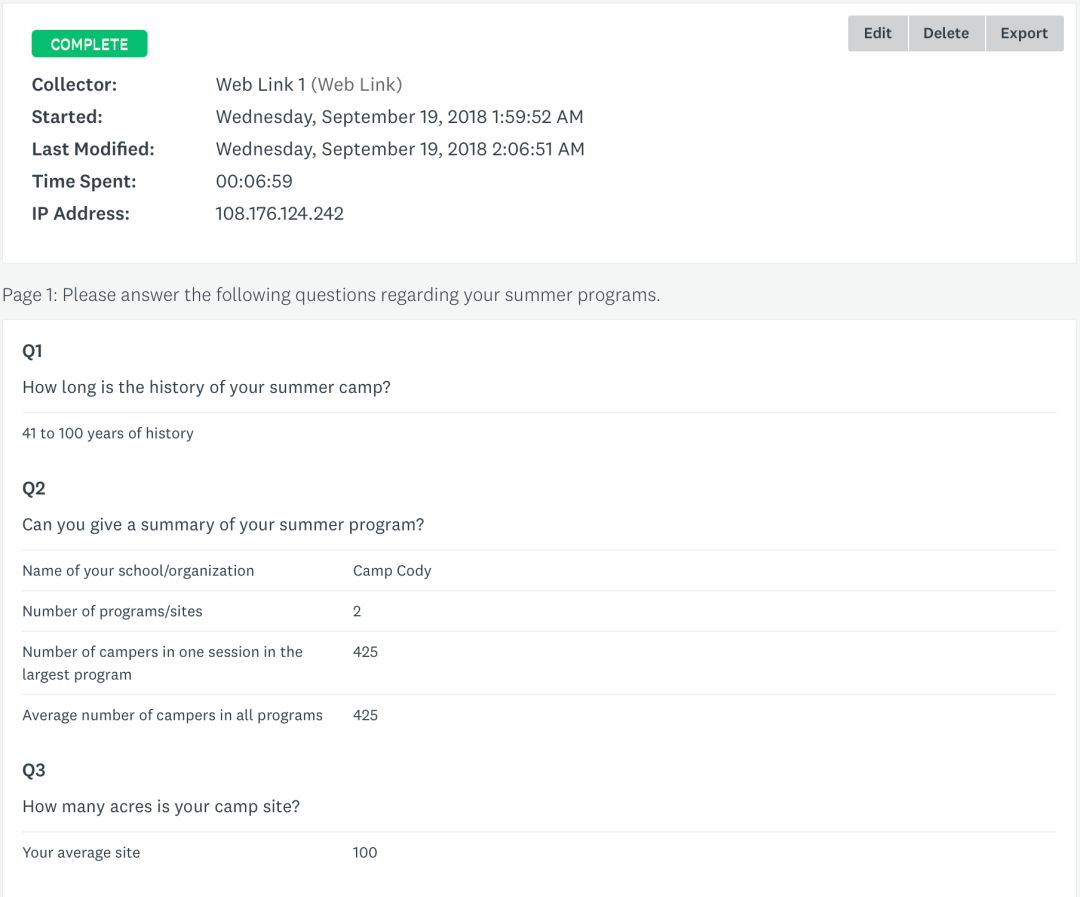Select the Q3 question heading
1080x897 pixels.
point(34,770)
